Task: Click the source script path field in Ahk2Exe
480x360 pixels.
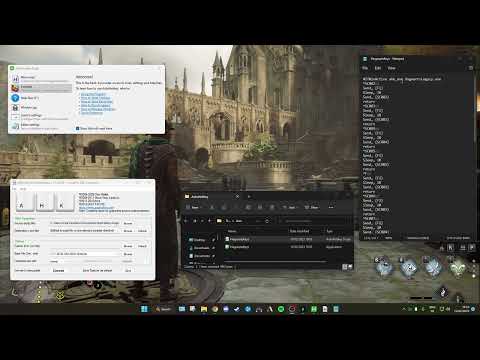Action: (x=84, y=223)
